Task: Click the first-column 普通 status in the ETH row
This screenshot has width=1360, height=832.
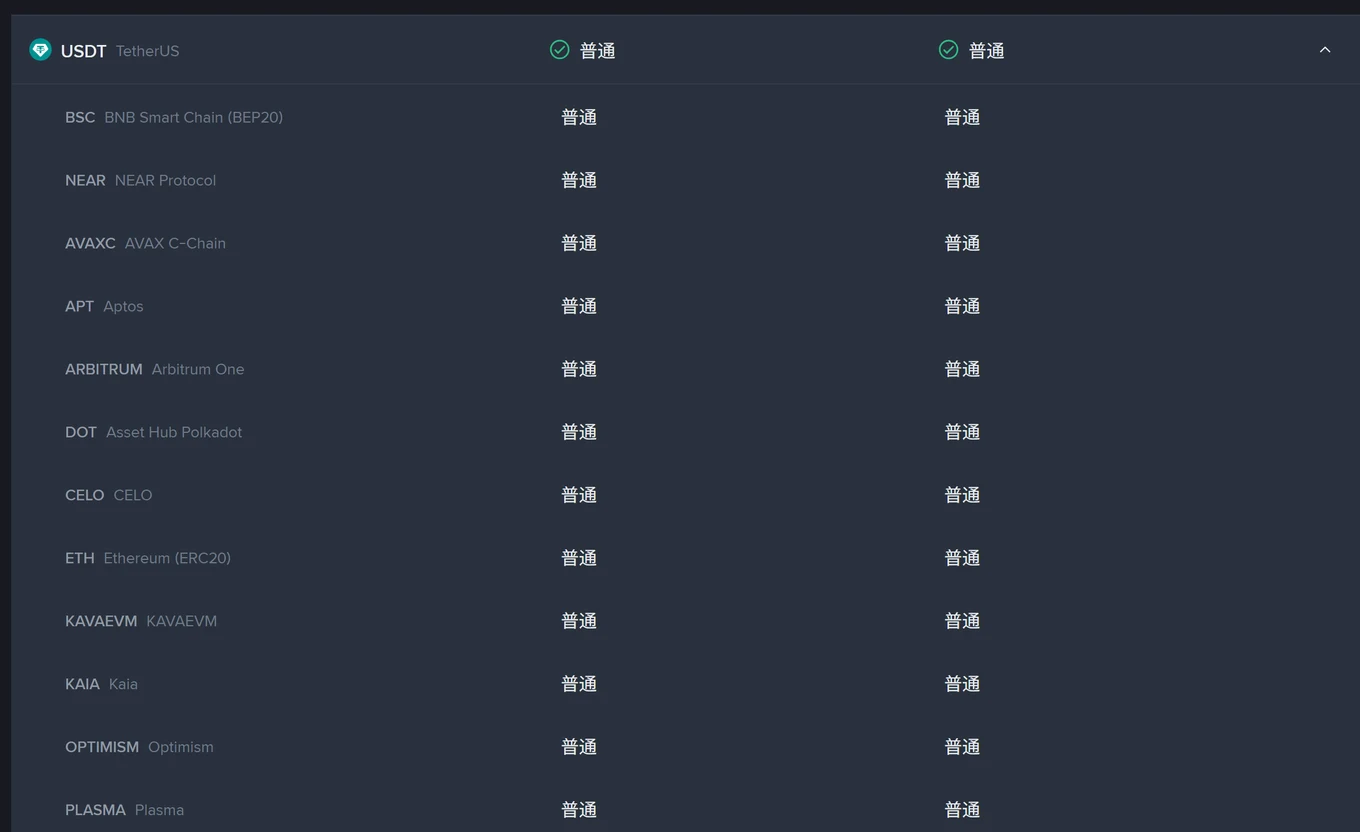Action: [x=579, y=558]
